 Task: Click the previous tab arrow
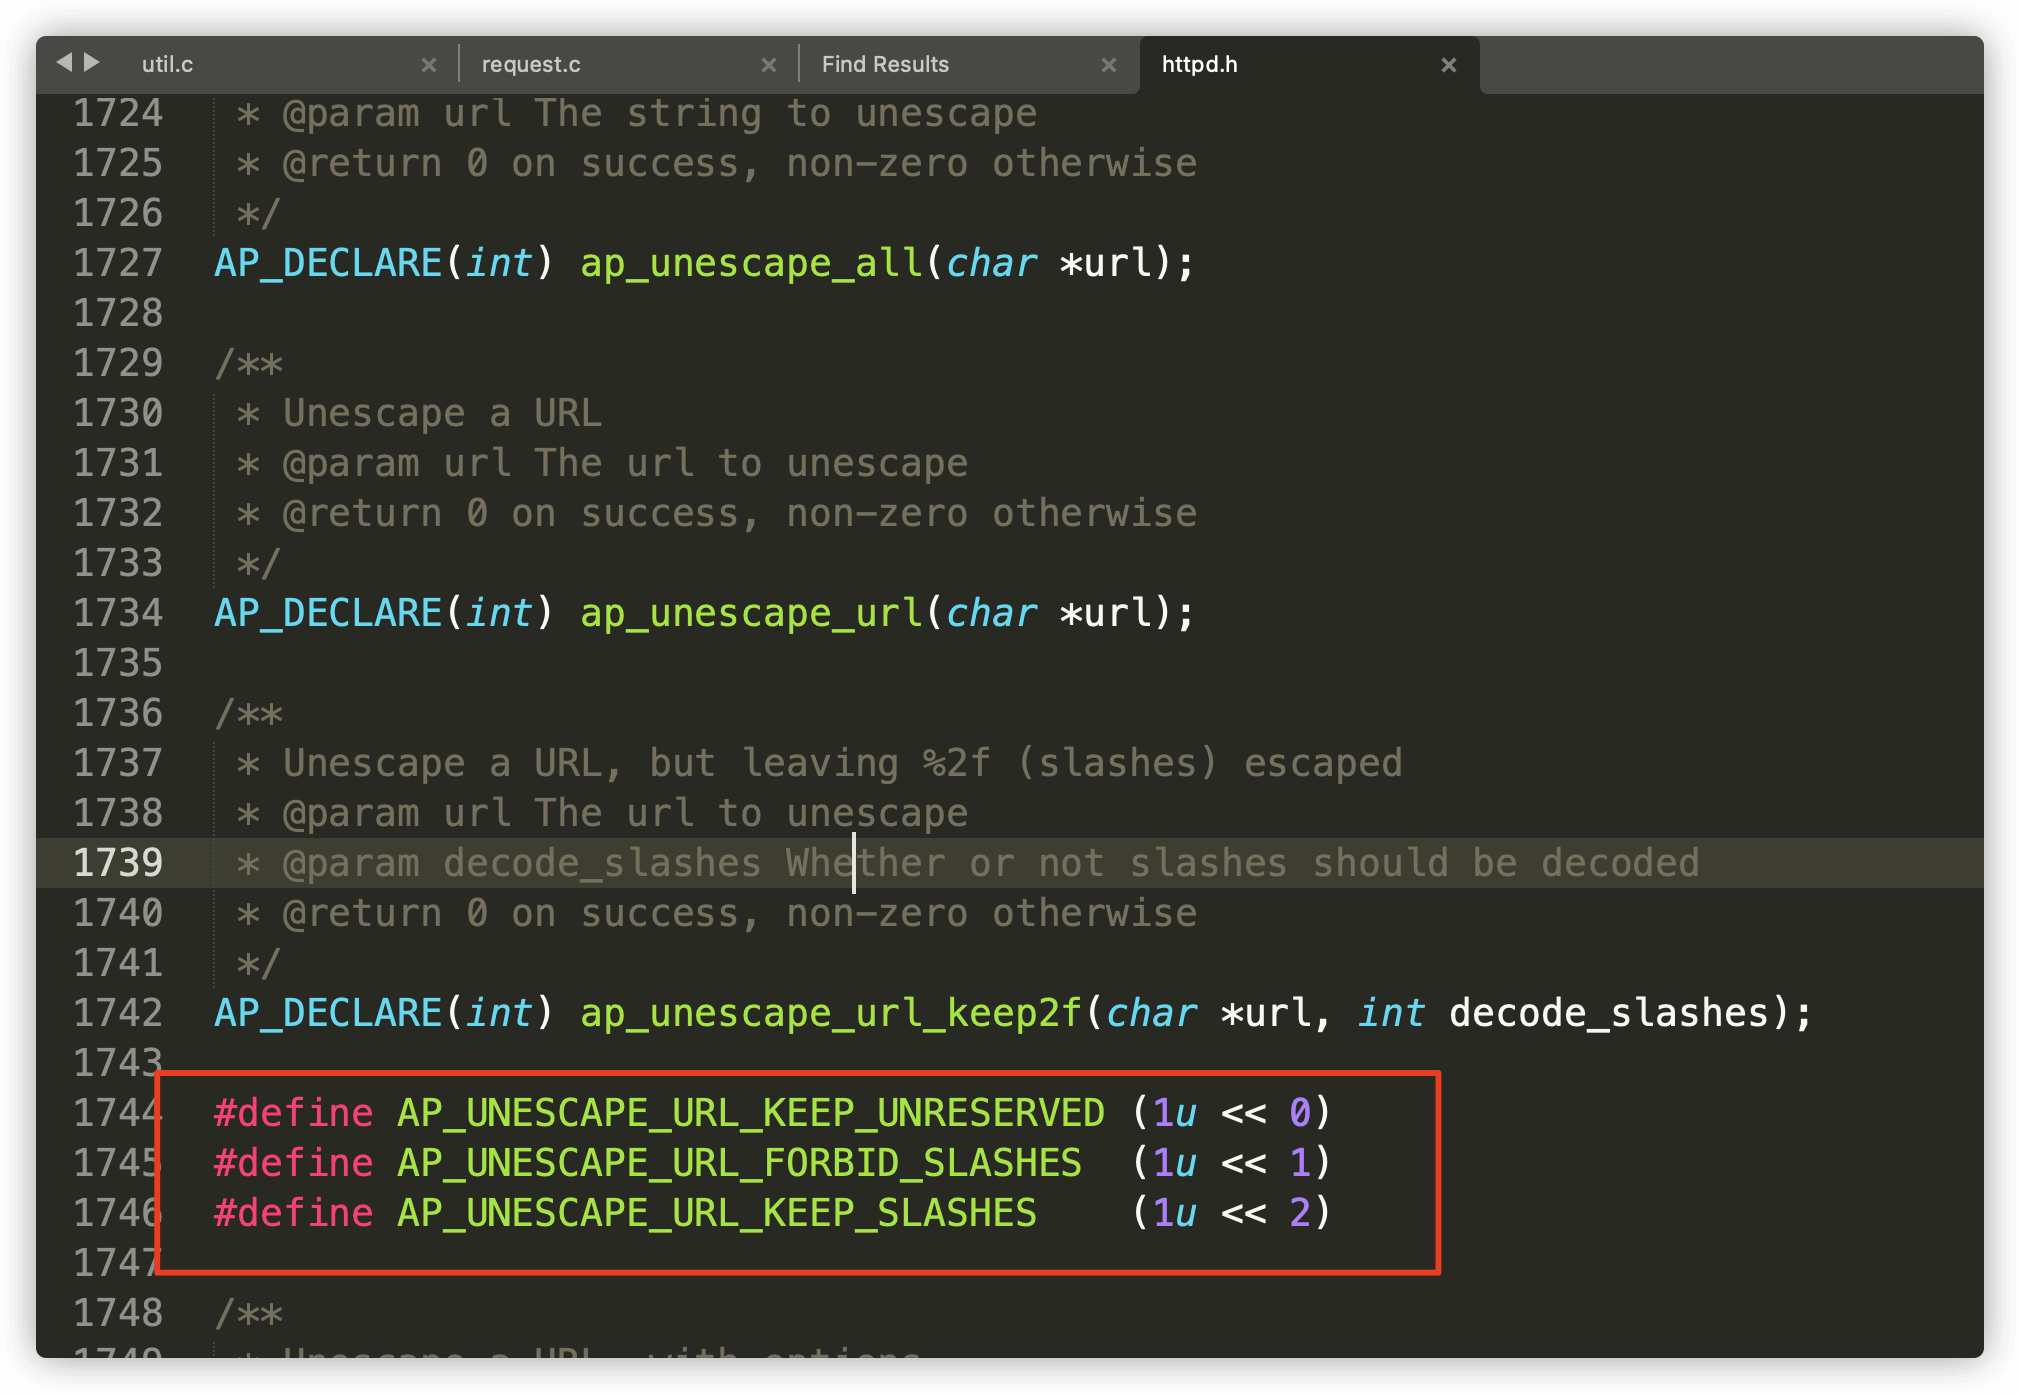64,62
